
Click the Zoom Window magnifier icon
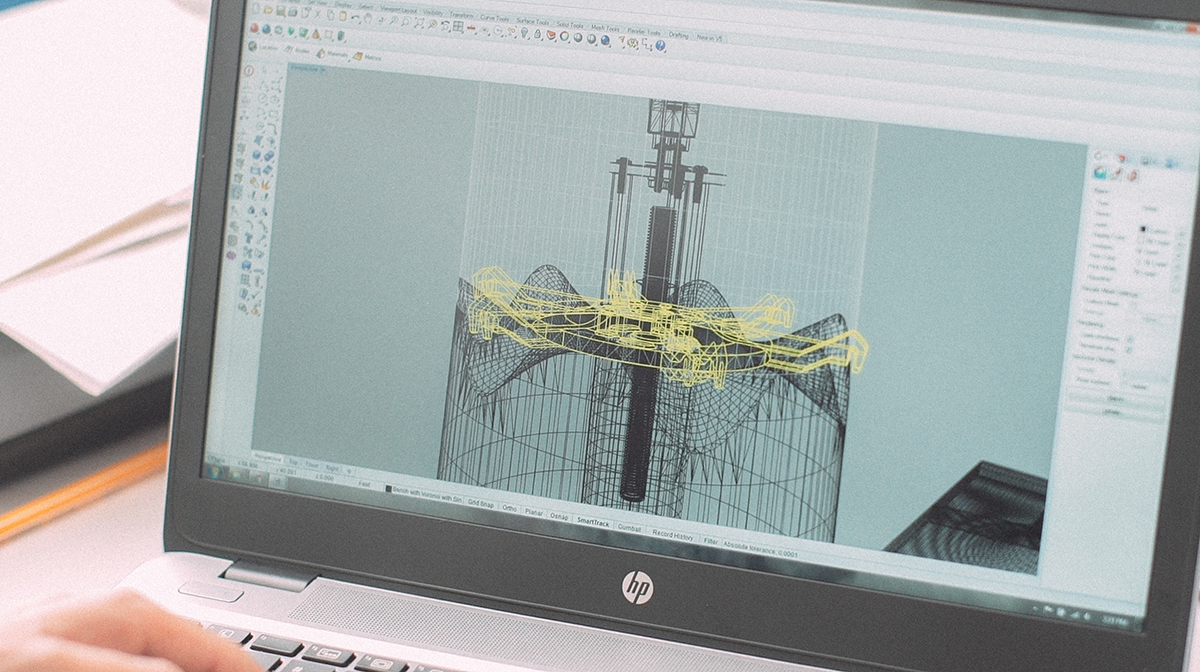tap(404, 22)
